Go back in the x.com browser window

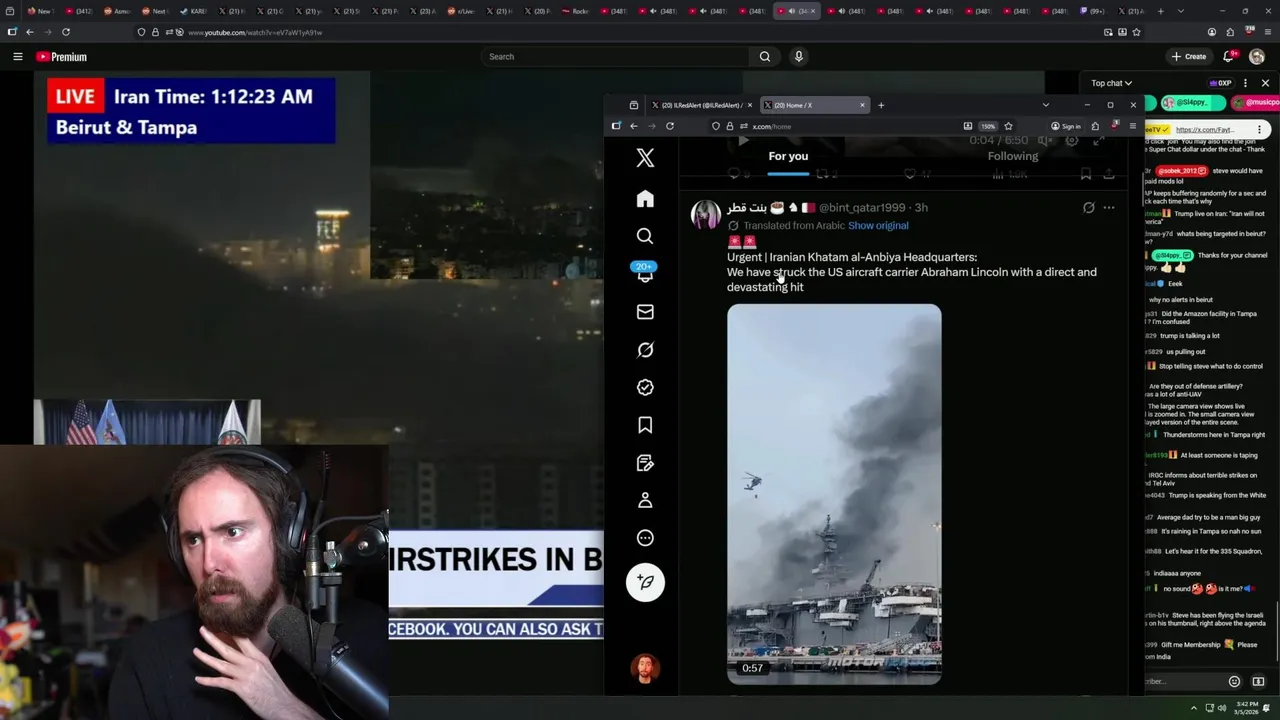point(633,126)
